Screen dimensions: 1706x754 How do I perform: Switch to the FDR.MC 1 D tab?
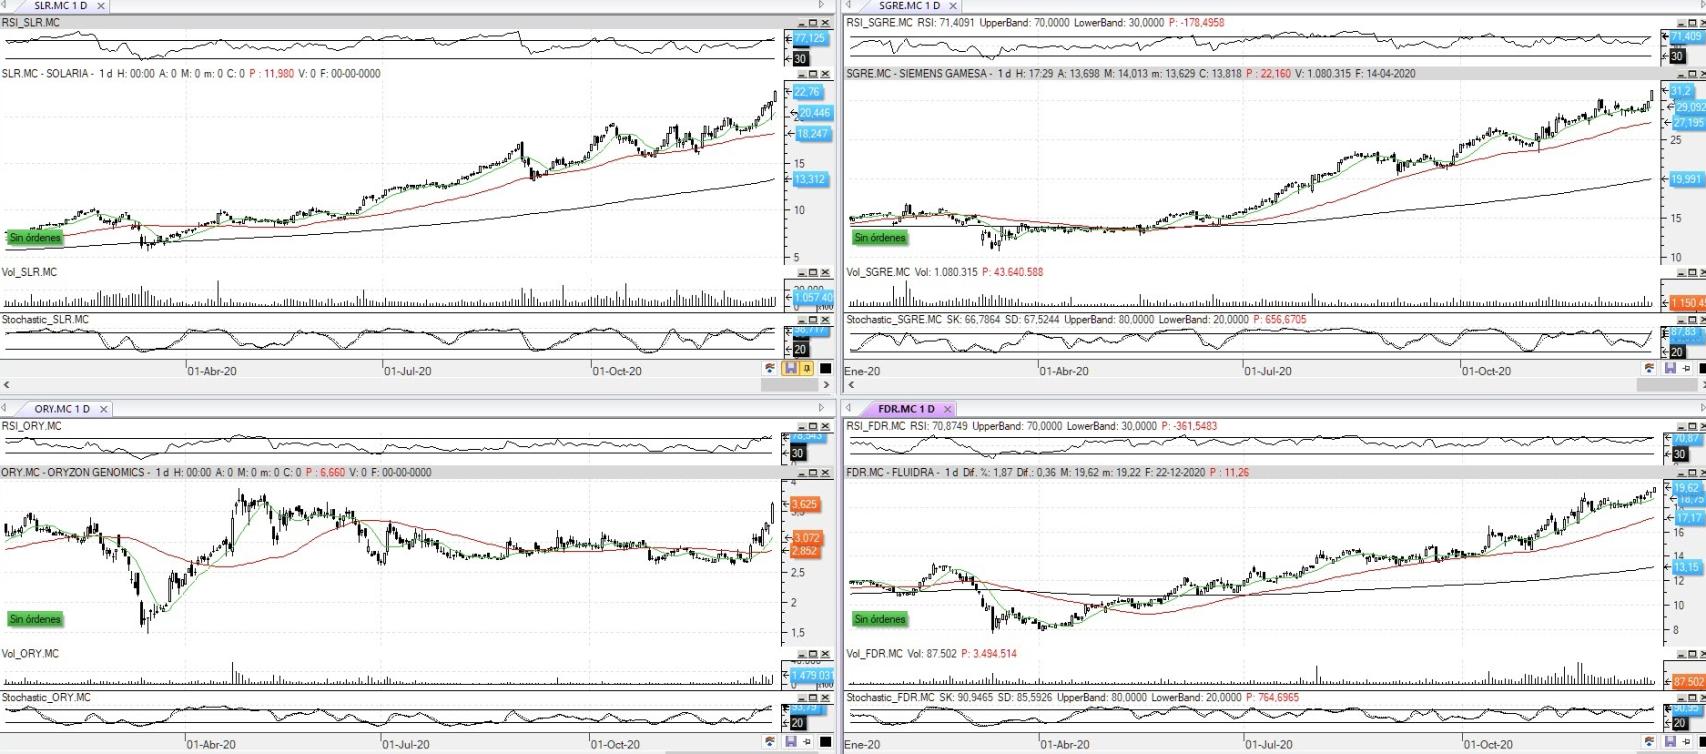(x=906, y=409)
